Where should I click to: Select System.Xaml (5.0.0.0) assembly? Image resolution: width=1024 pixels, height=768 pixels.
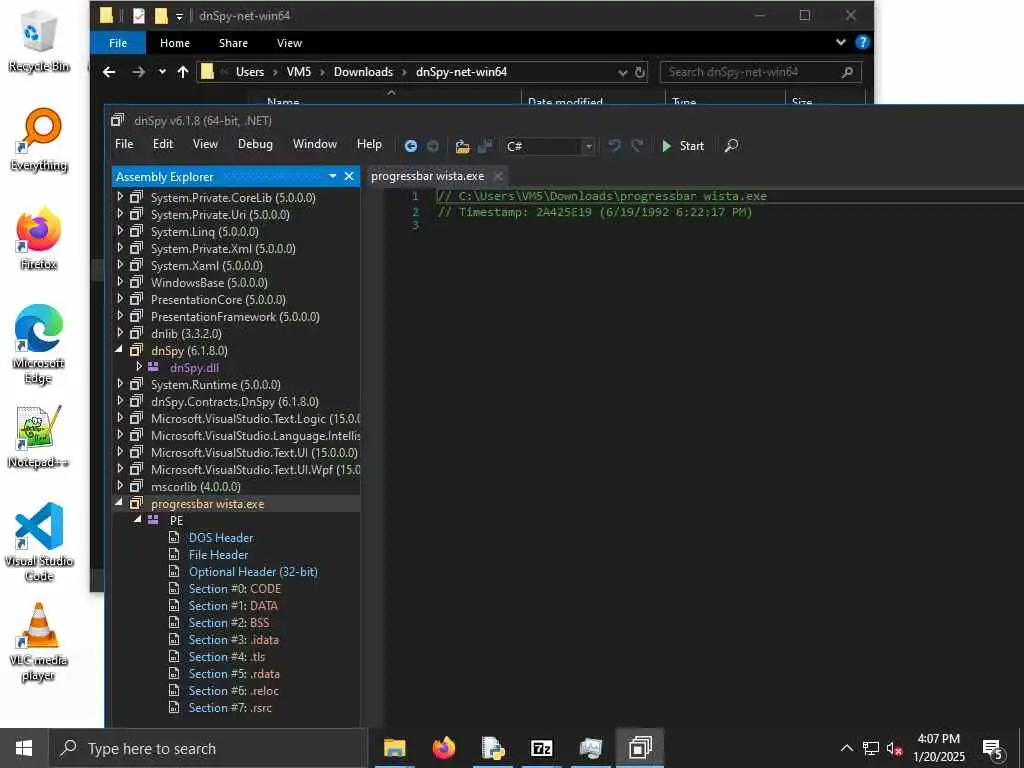click(x=206, y=266)
